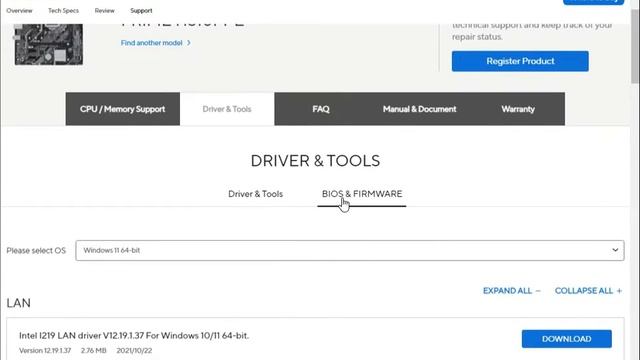Open the OS selection dropdown
The image size is (640, 360).
tap(350, 250)
